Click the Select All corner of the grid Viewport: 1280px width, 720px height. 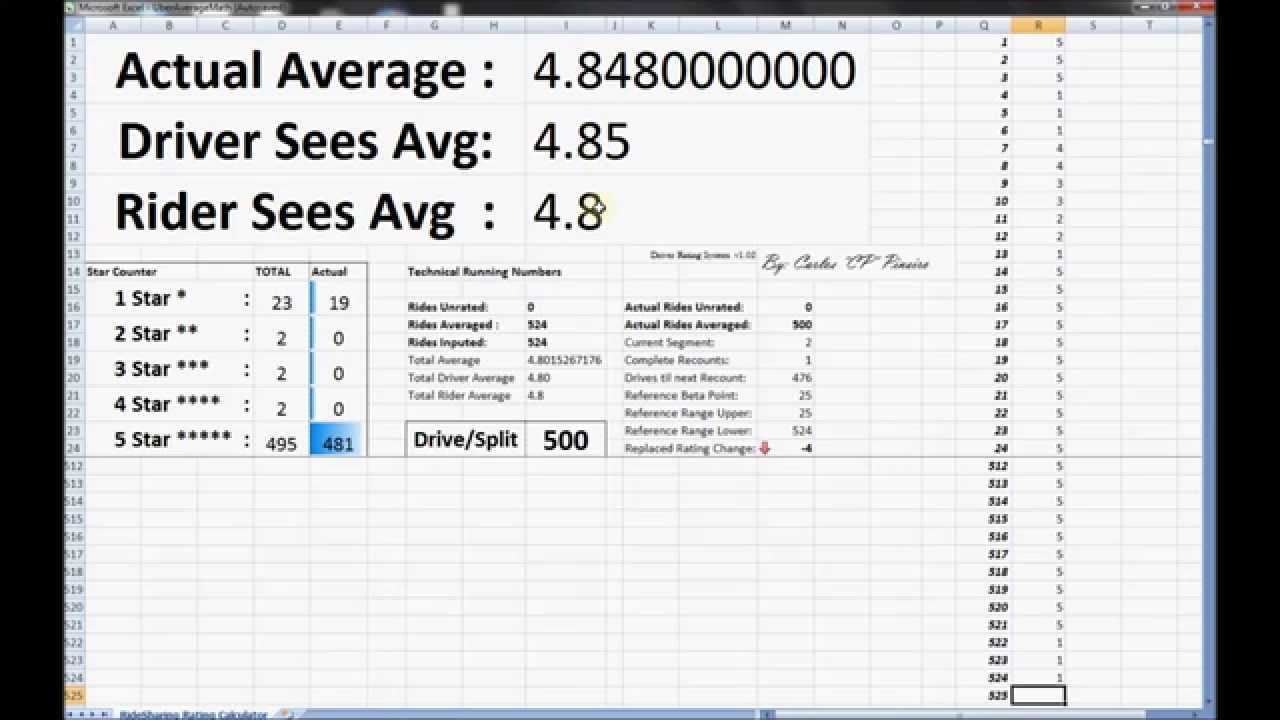pyautogui.click(x=73, y=25)
